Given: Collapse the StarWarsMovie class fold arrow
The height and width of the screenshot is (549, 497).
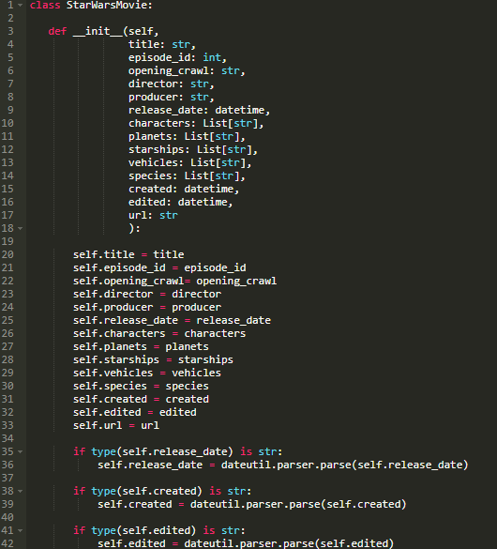Looking at the screenshot, I should (x=20, y=5).
